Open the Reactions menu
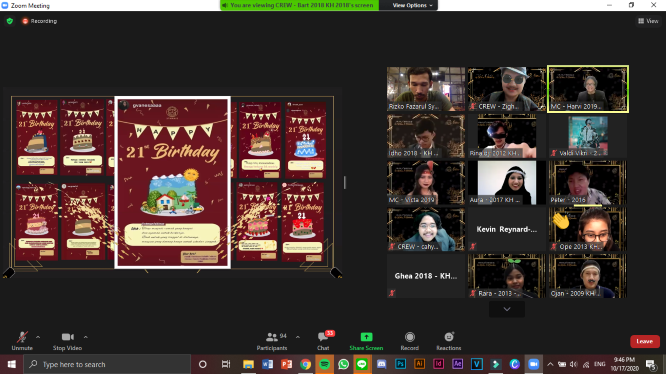The height and width of the screenshot is (374, 666). [x=449, y=341]
